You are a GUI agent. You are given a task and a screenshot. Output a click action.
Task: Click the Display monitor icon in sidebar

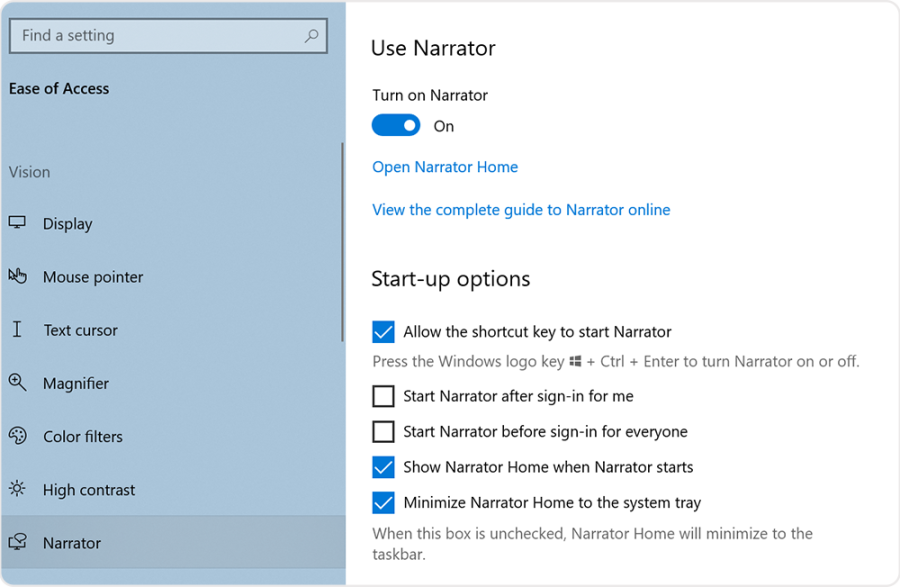[x=17, y=223]
